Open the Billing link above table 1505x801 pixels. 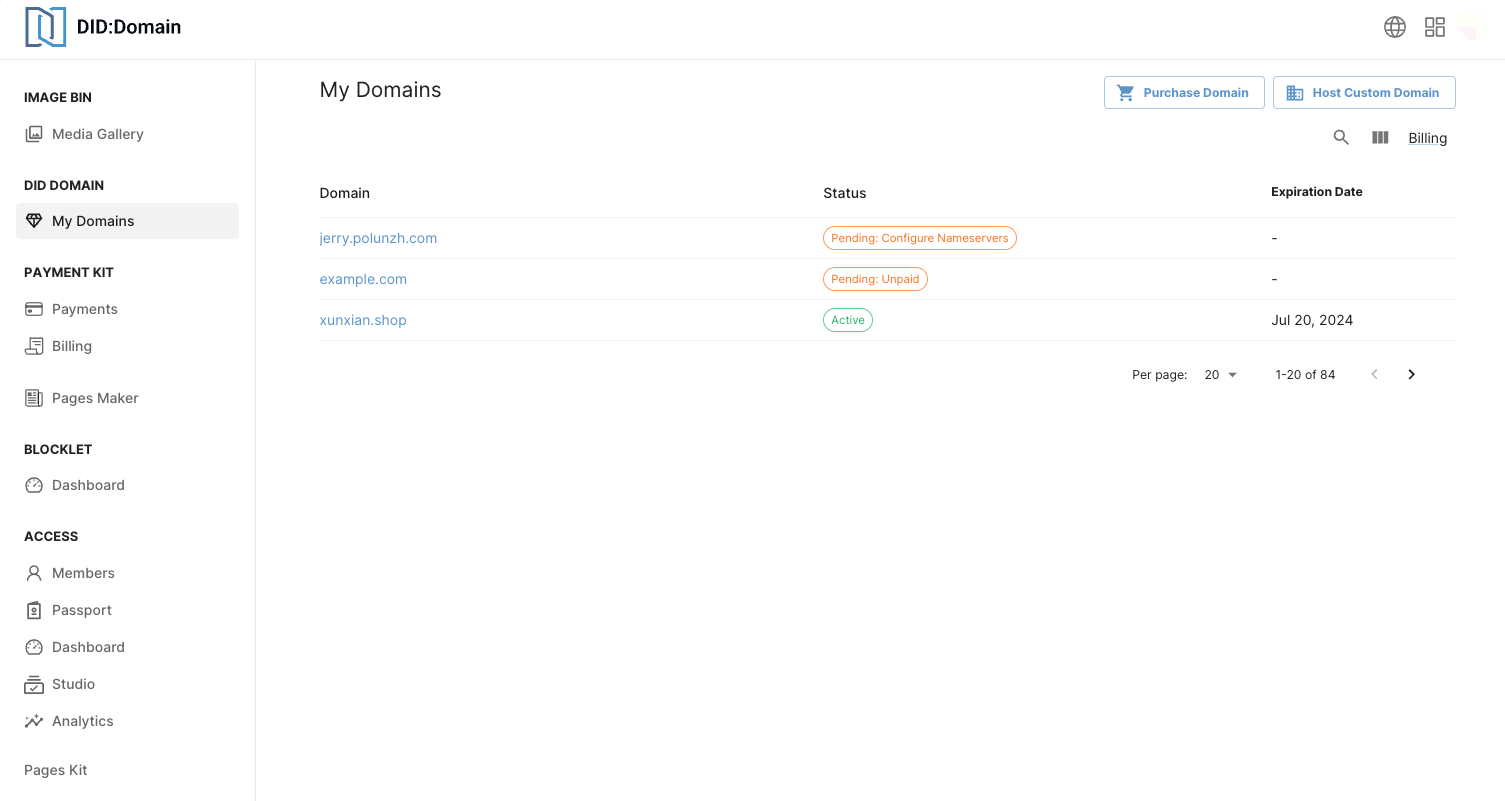click(1427, 138)
